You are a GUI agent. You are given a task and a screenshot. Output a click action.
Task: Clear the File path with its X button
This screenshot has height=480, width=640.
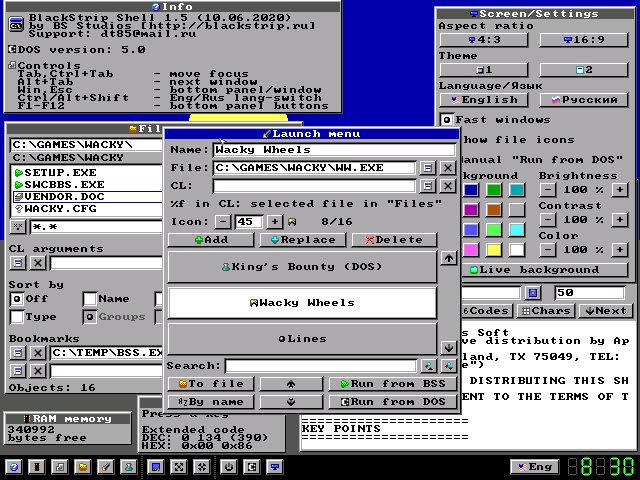tap(448, 168)
